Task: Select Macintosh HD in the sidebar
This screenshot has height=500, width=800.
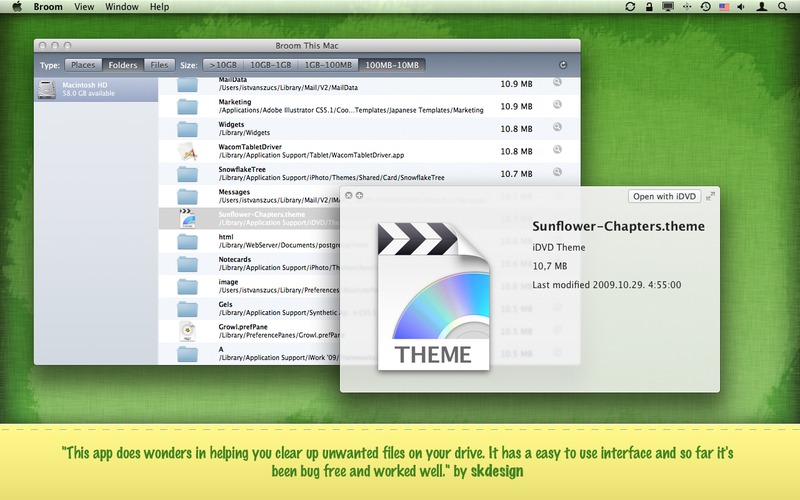Action: pyautogui.click(x=95, y=90)
